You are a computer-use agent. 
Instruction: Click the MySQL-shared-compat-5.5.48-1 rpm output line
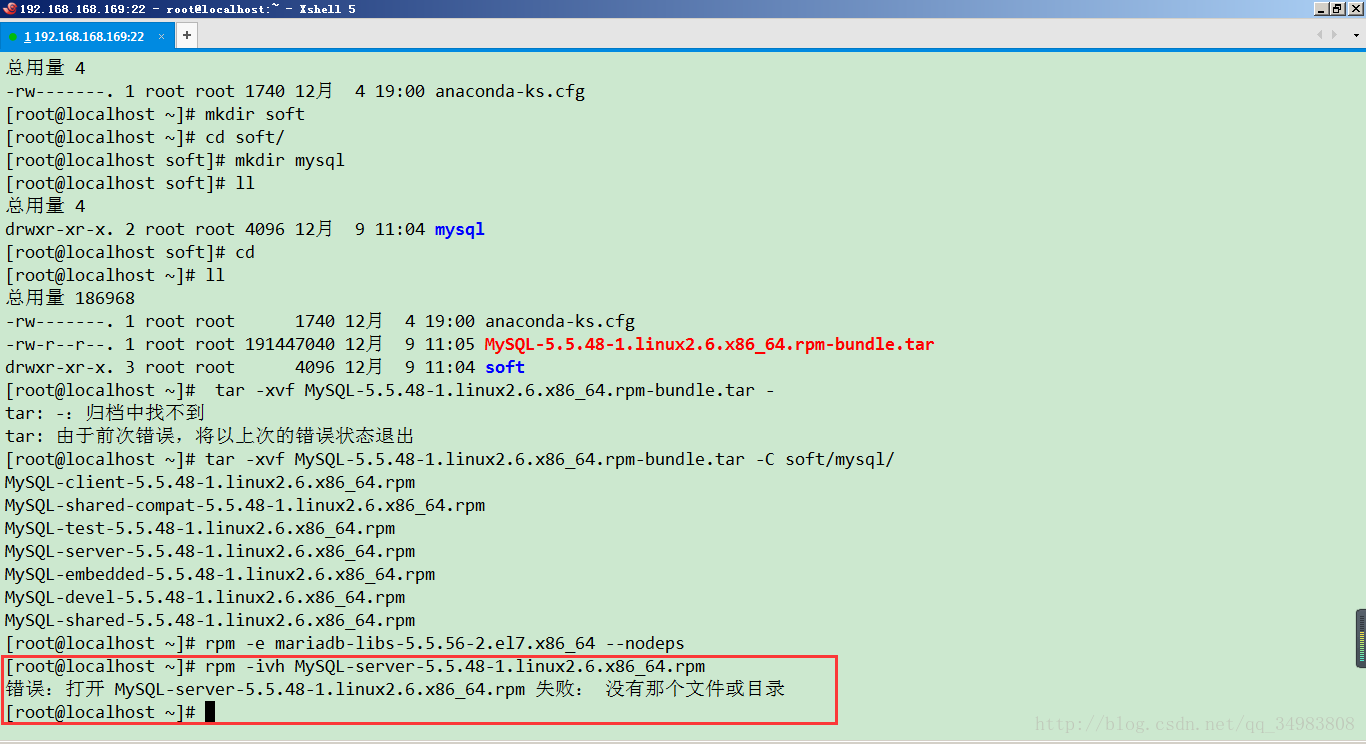244,505
